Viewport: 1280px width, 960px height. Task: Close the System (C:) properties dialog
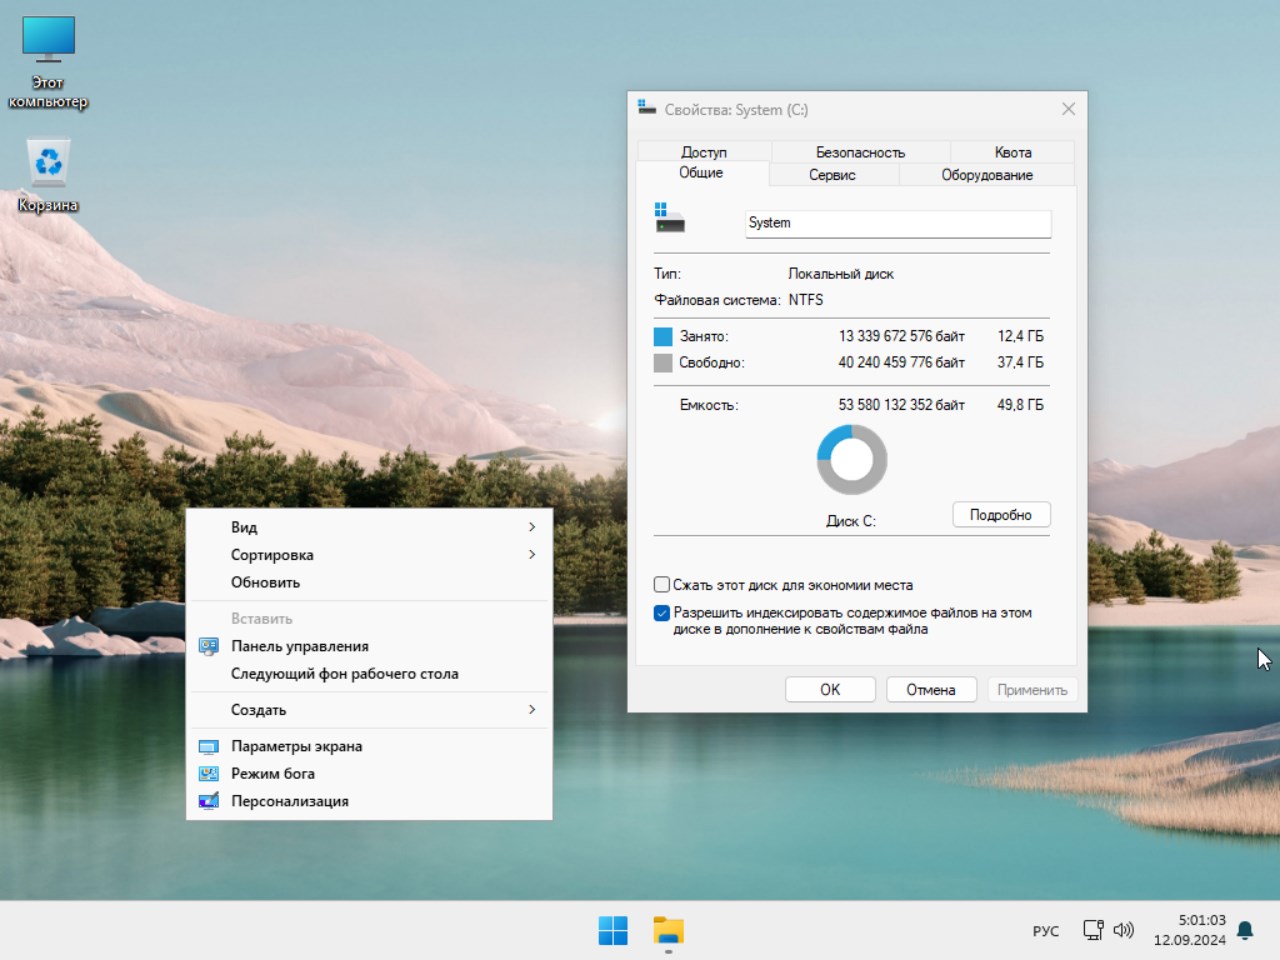point(1068,109)
